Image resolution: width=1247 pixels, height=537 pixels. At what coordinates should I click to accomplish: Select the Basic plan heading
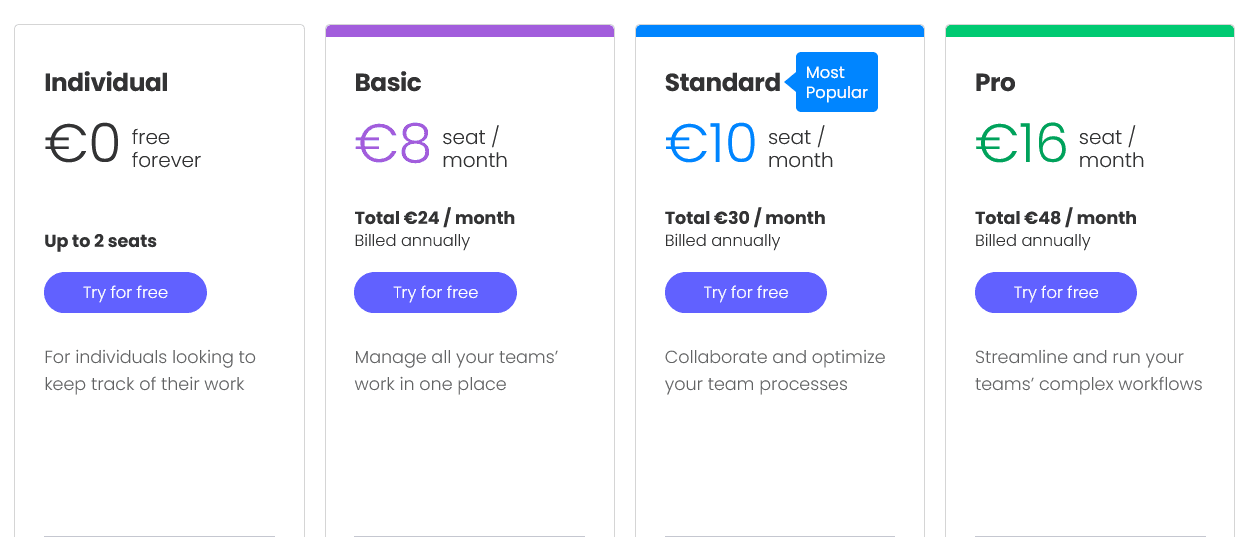pyautogui.click(x=388, y=82)
